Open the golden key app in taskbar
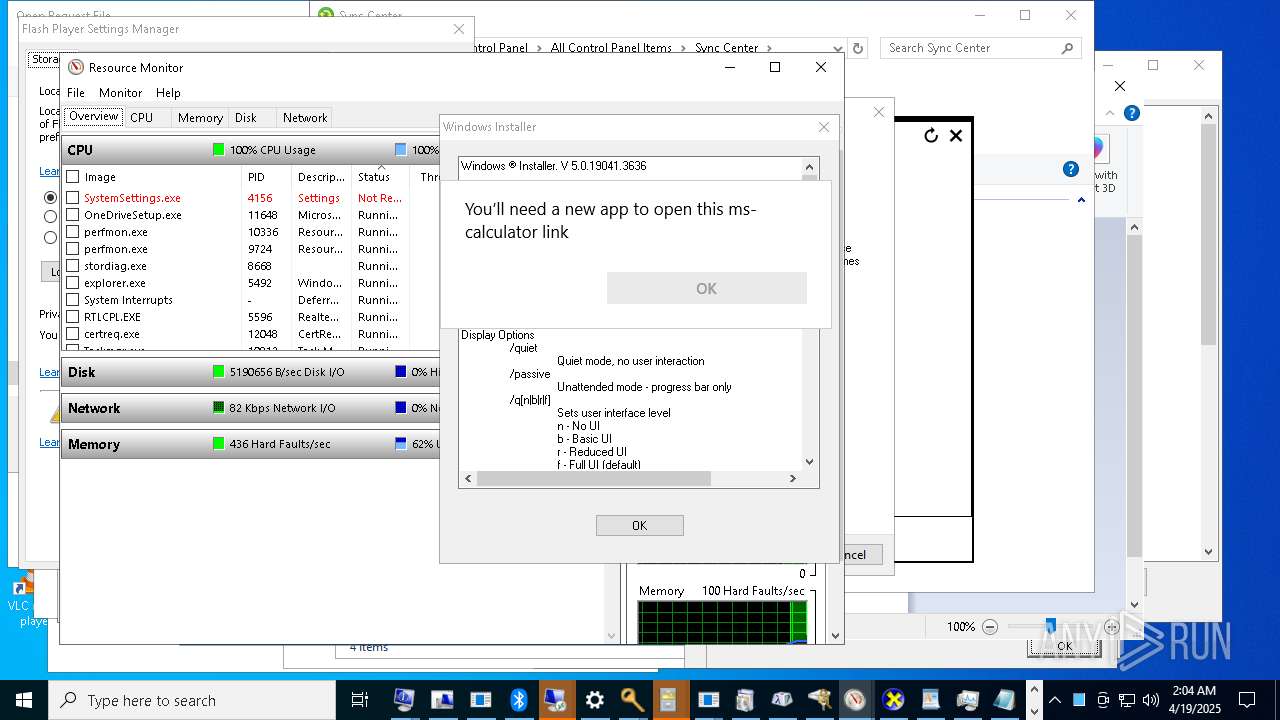Screen dimensions: 1280x720 pos(631,700)
